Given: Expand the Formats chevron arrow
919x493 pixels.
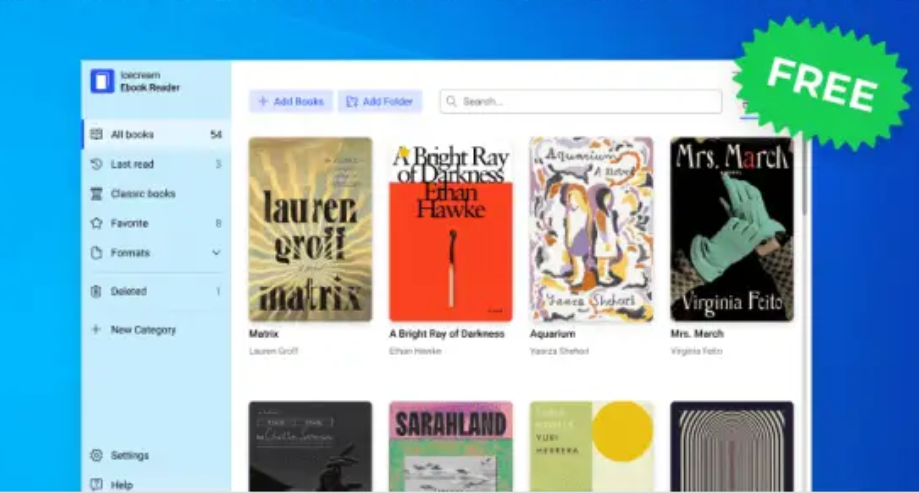Looking at the screenshot, I should [216, 253].
